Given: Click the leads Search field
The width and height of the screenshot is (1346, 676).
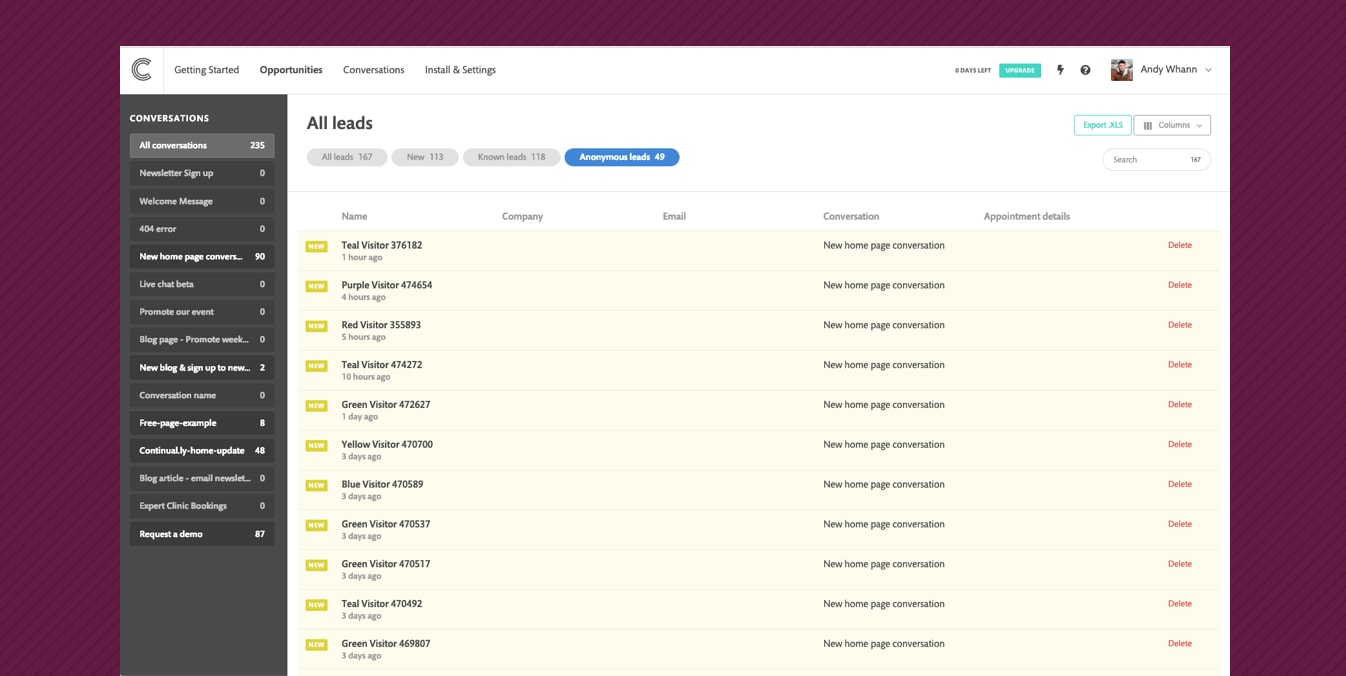Looking at the screenshot, I should pyautogui.click(x=1156, y=159).
